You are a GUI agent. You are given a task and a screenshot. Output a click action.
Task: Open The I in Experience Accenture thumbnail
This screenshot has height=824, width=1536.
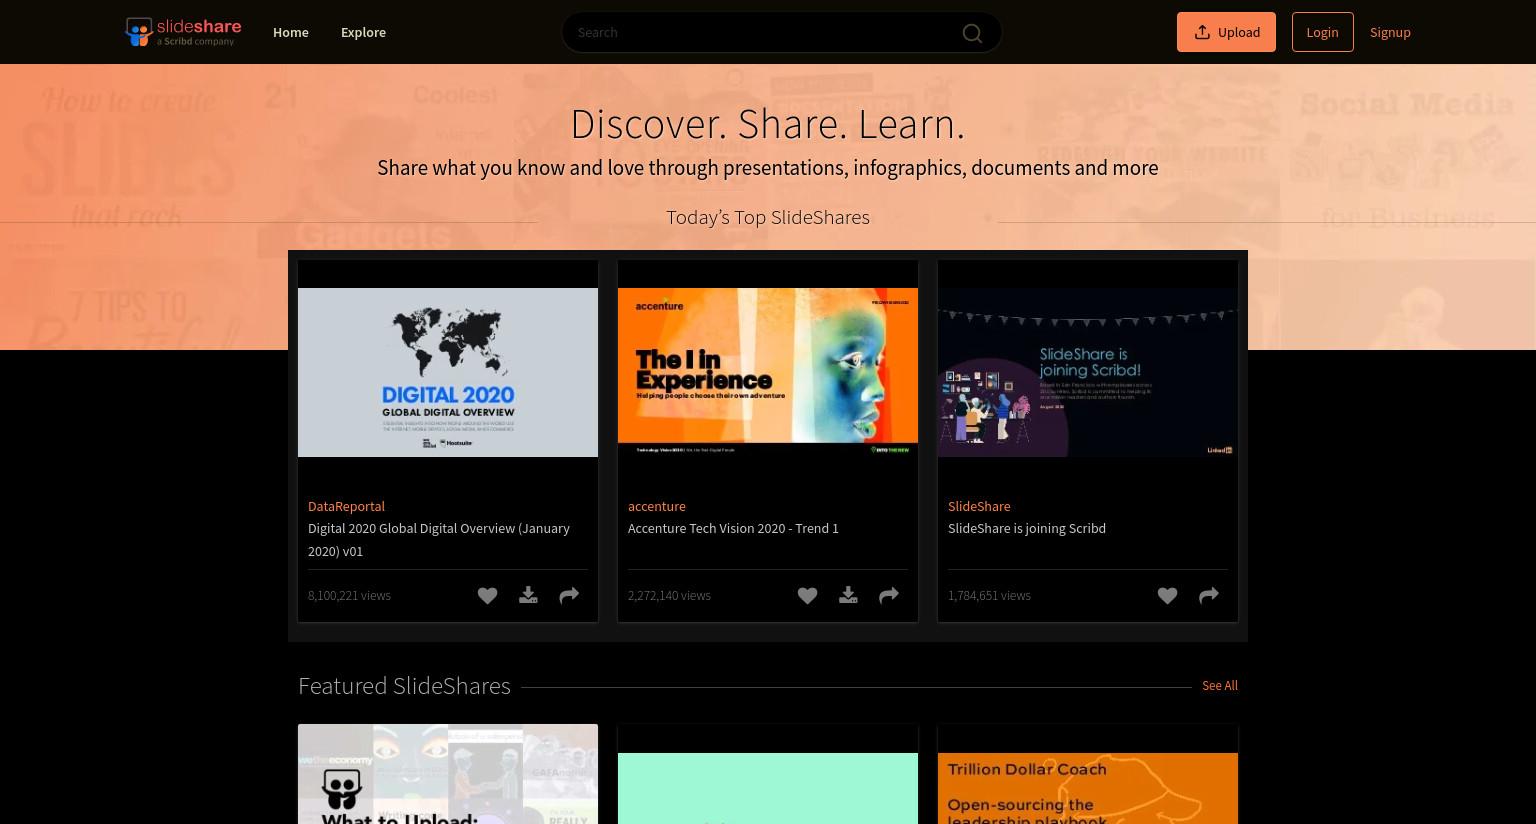[x=768, y=372]
